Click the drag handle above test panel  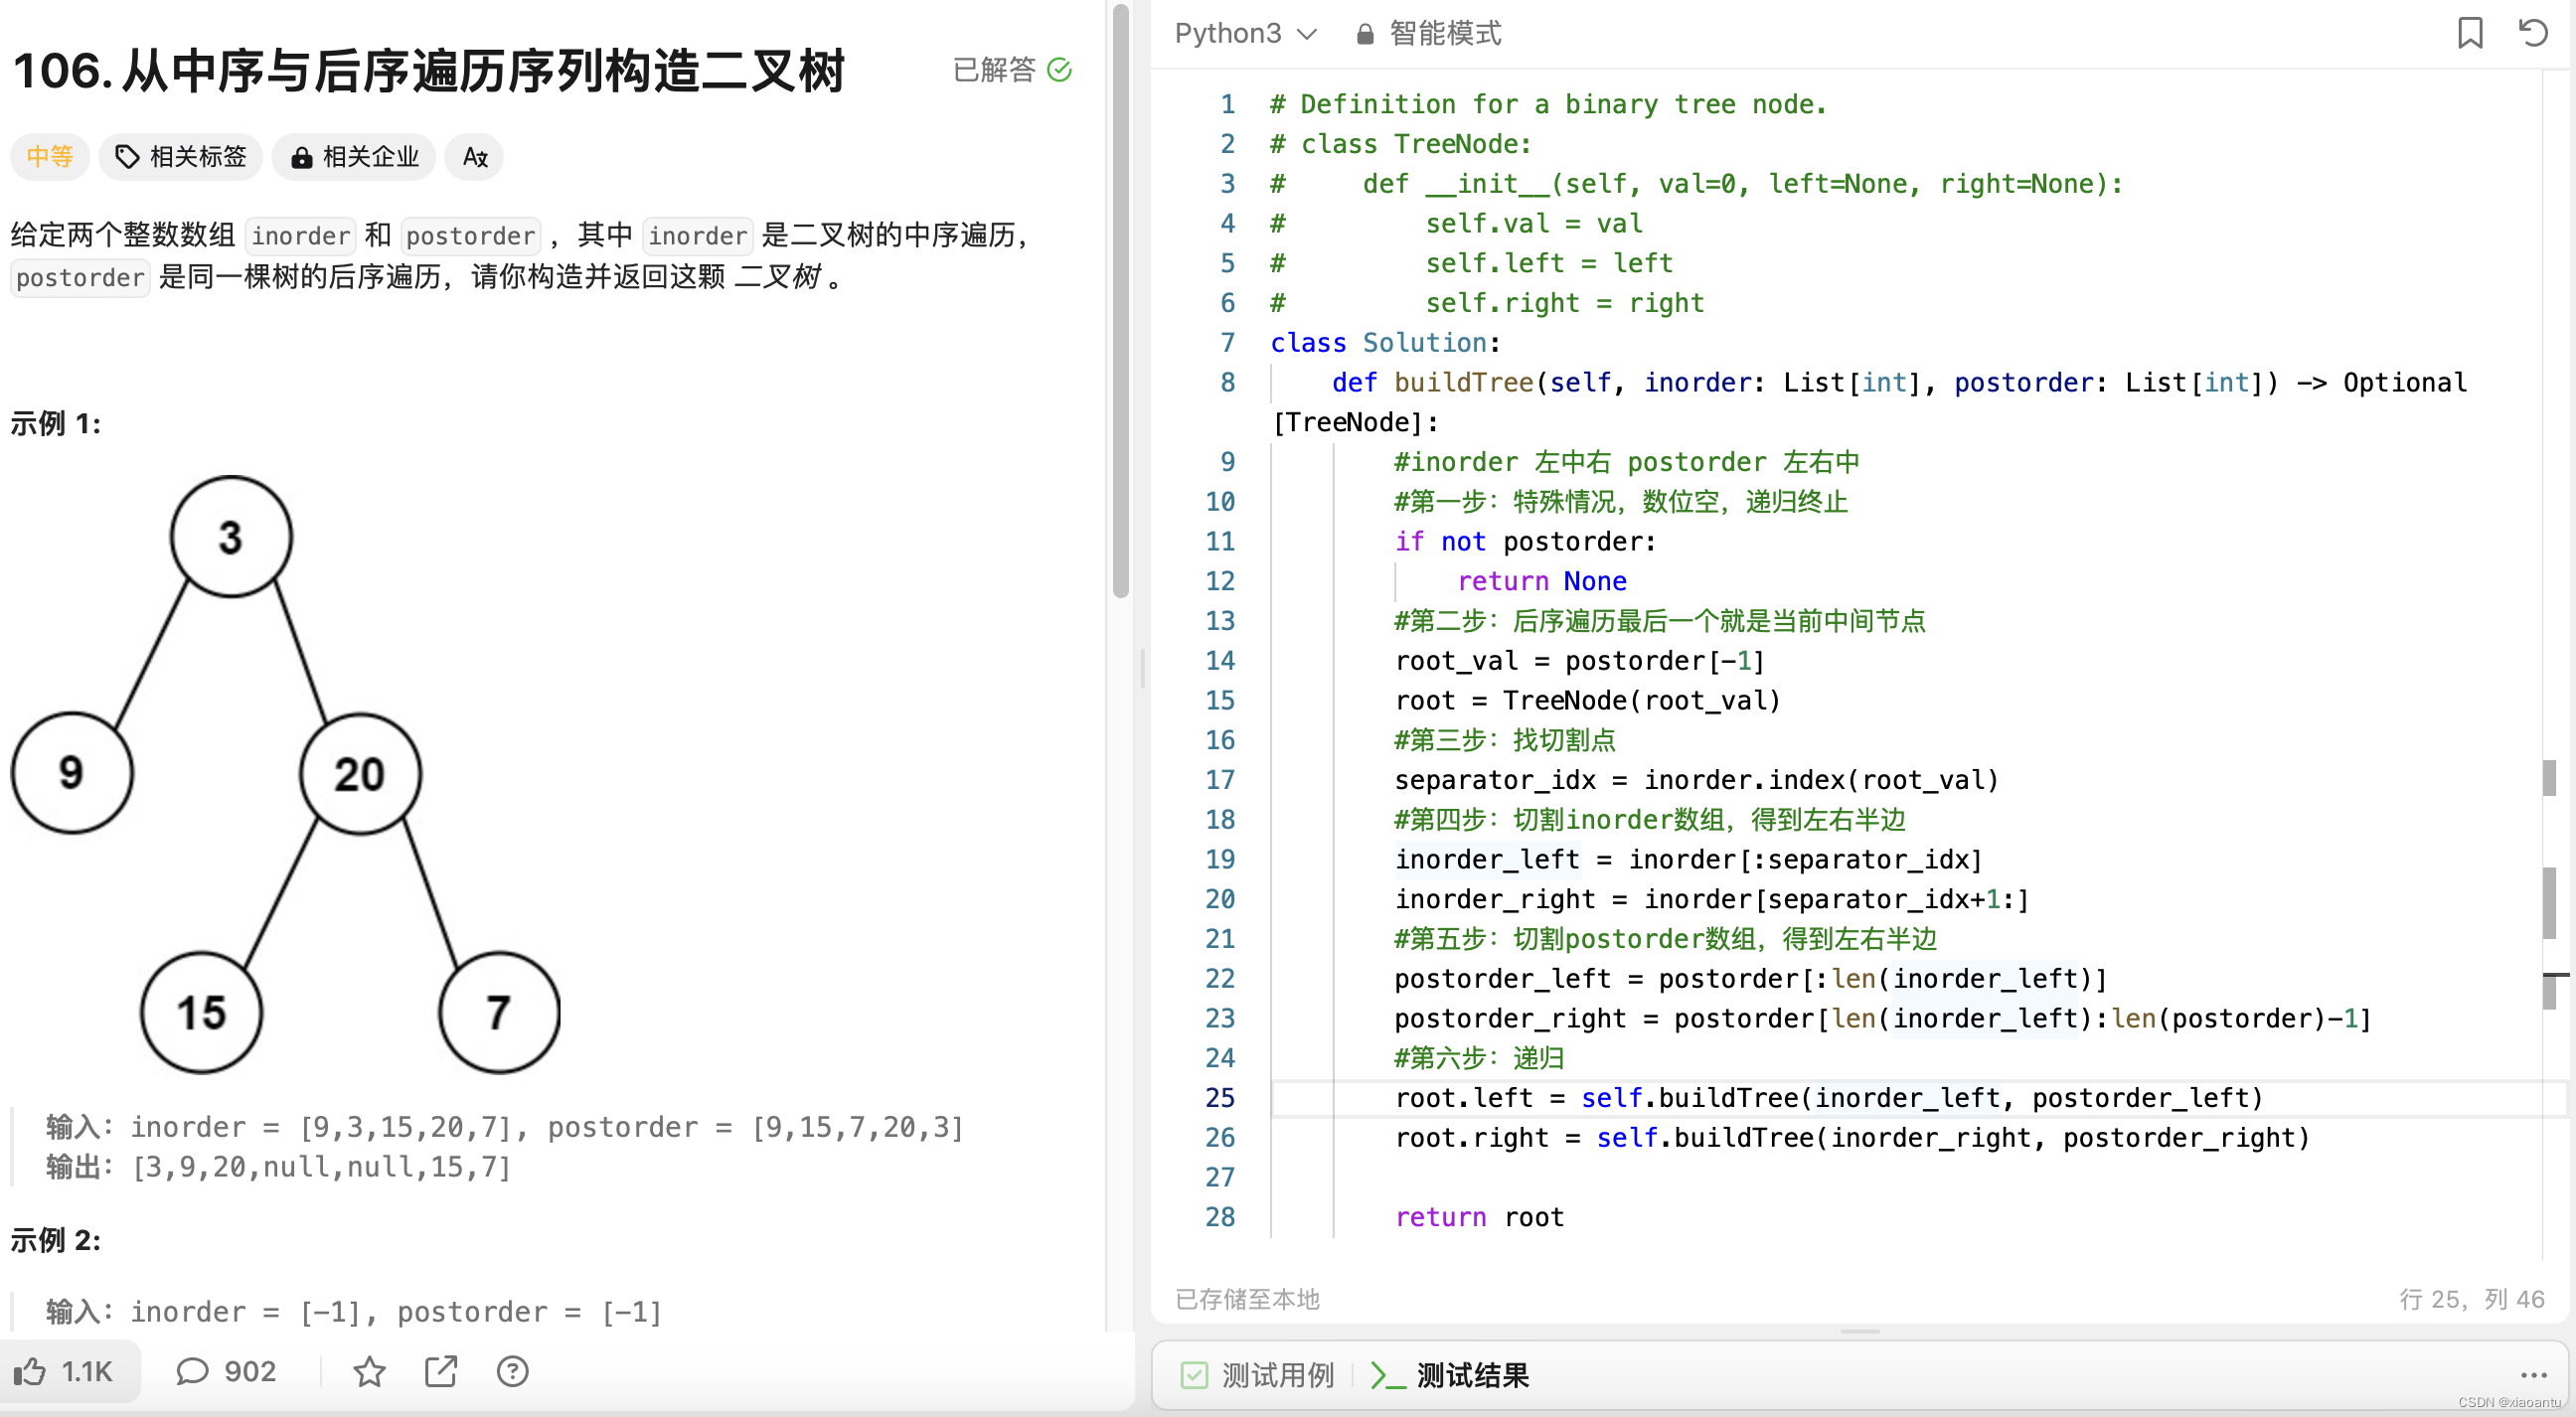point(1859,1331)
